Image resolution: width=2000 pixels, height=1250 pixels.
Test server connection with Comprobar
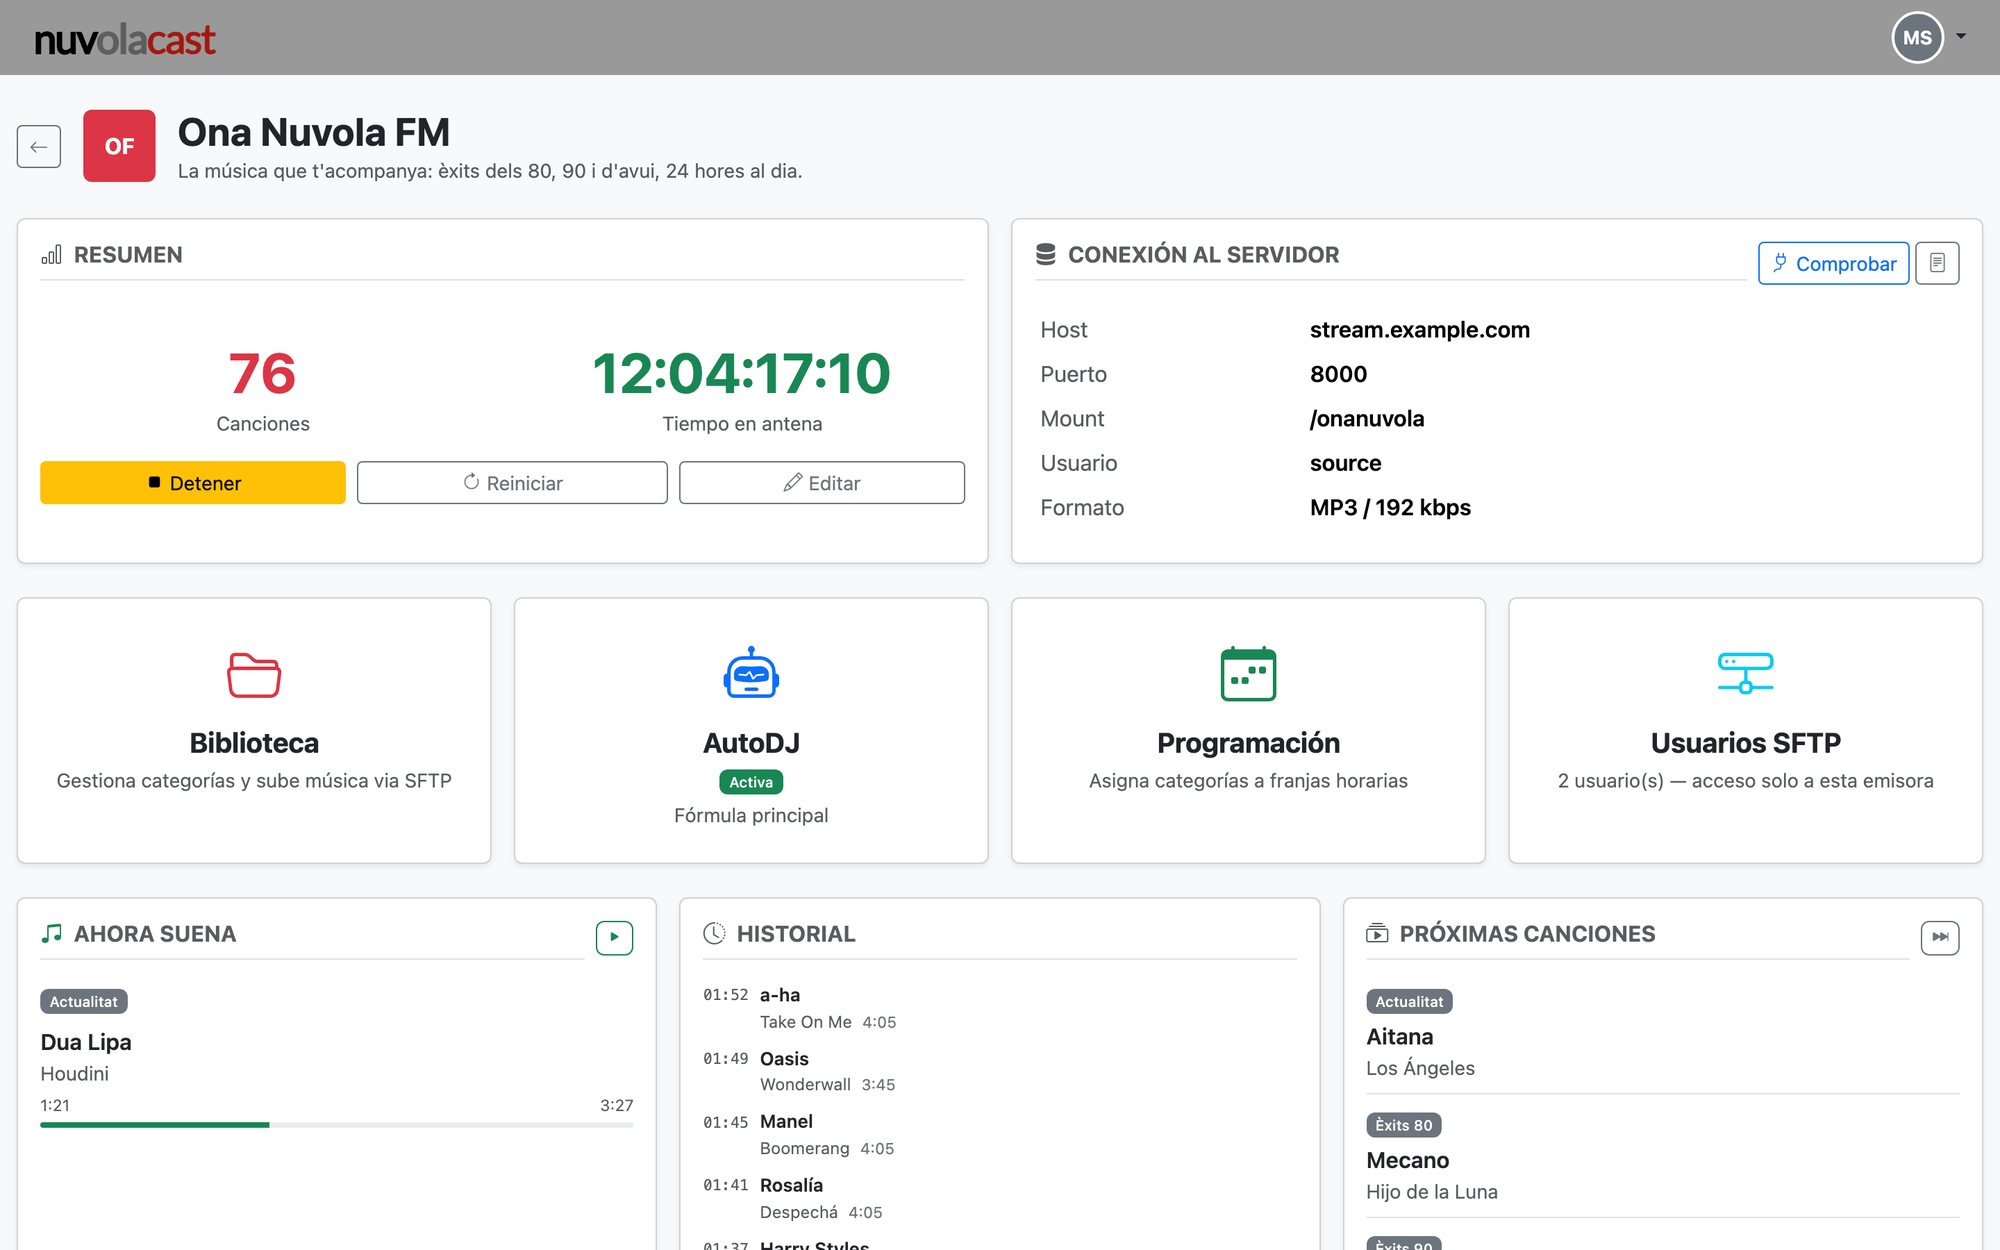[x=1834, y=263]
